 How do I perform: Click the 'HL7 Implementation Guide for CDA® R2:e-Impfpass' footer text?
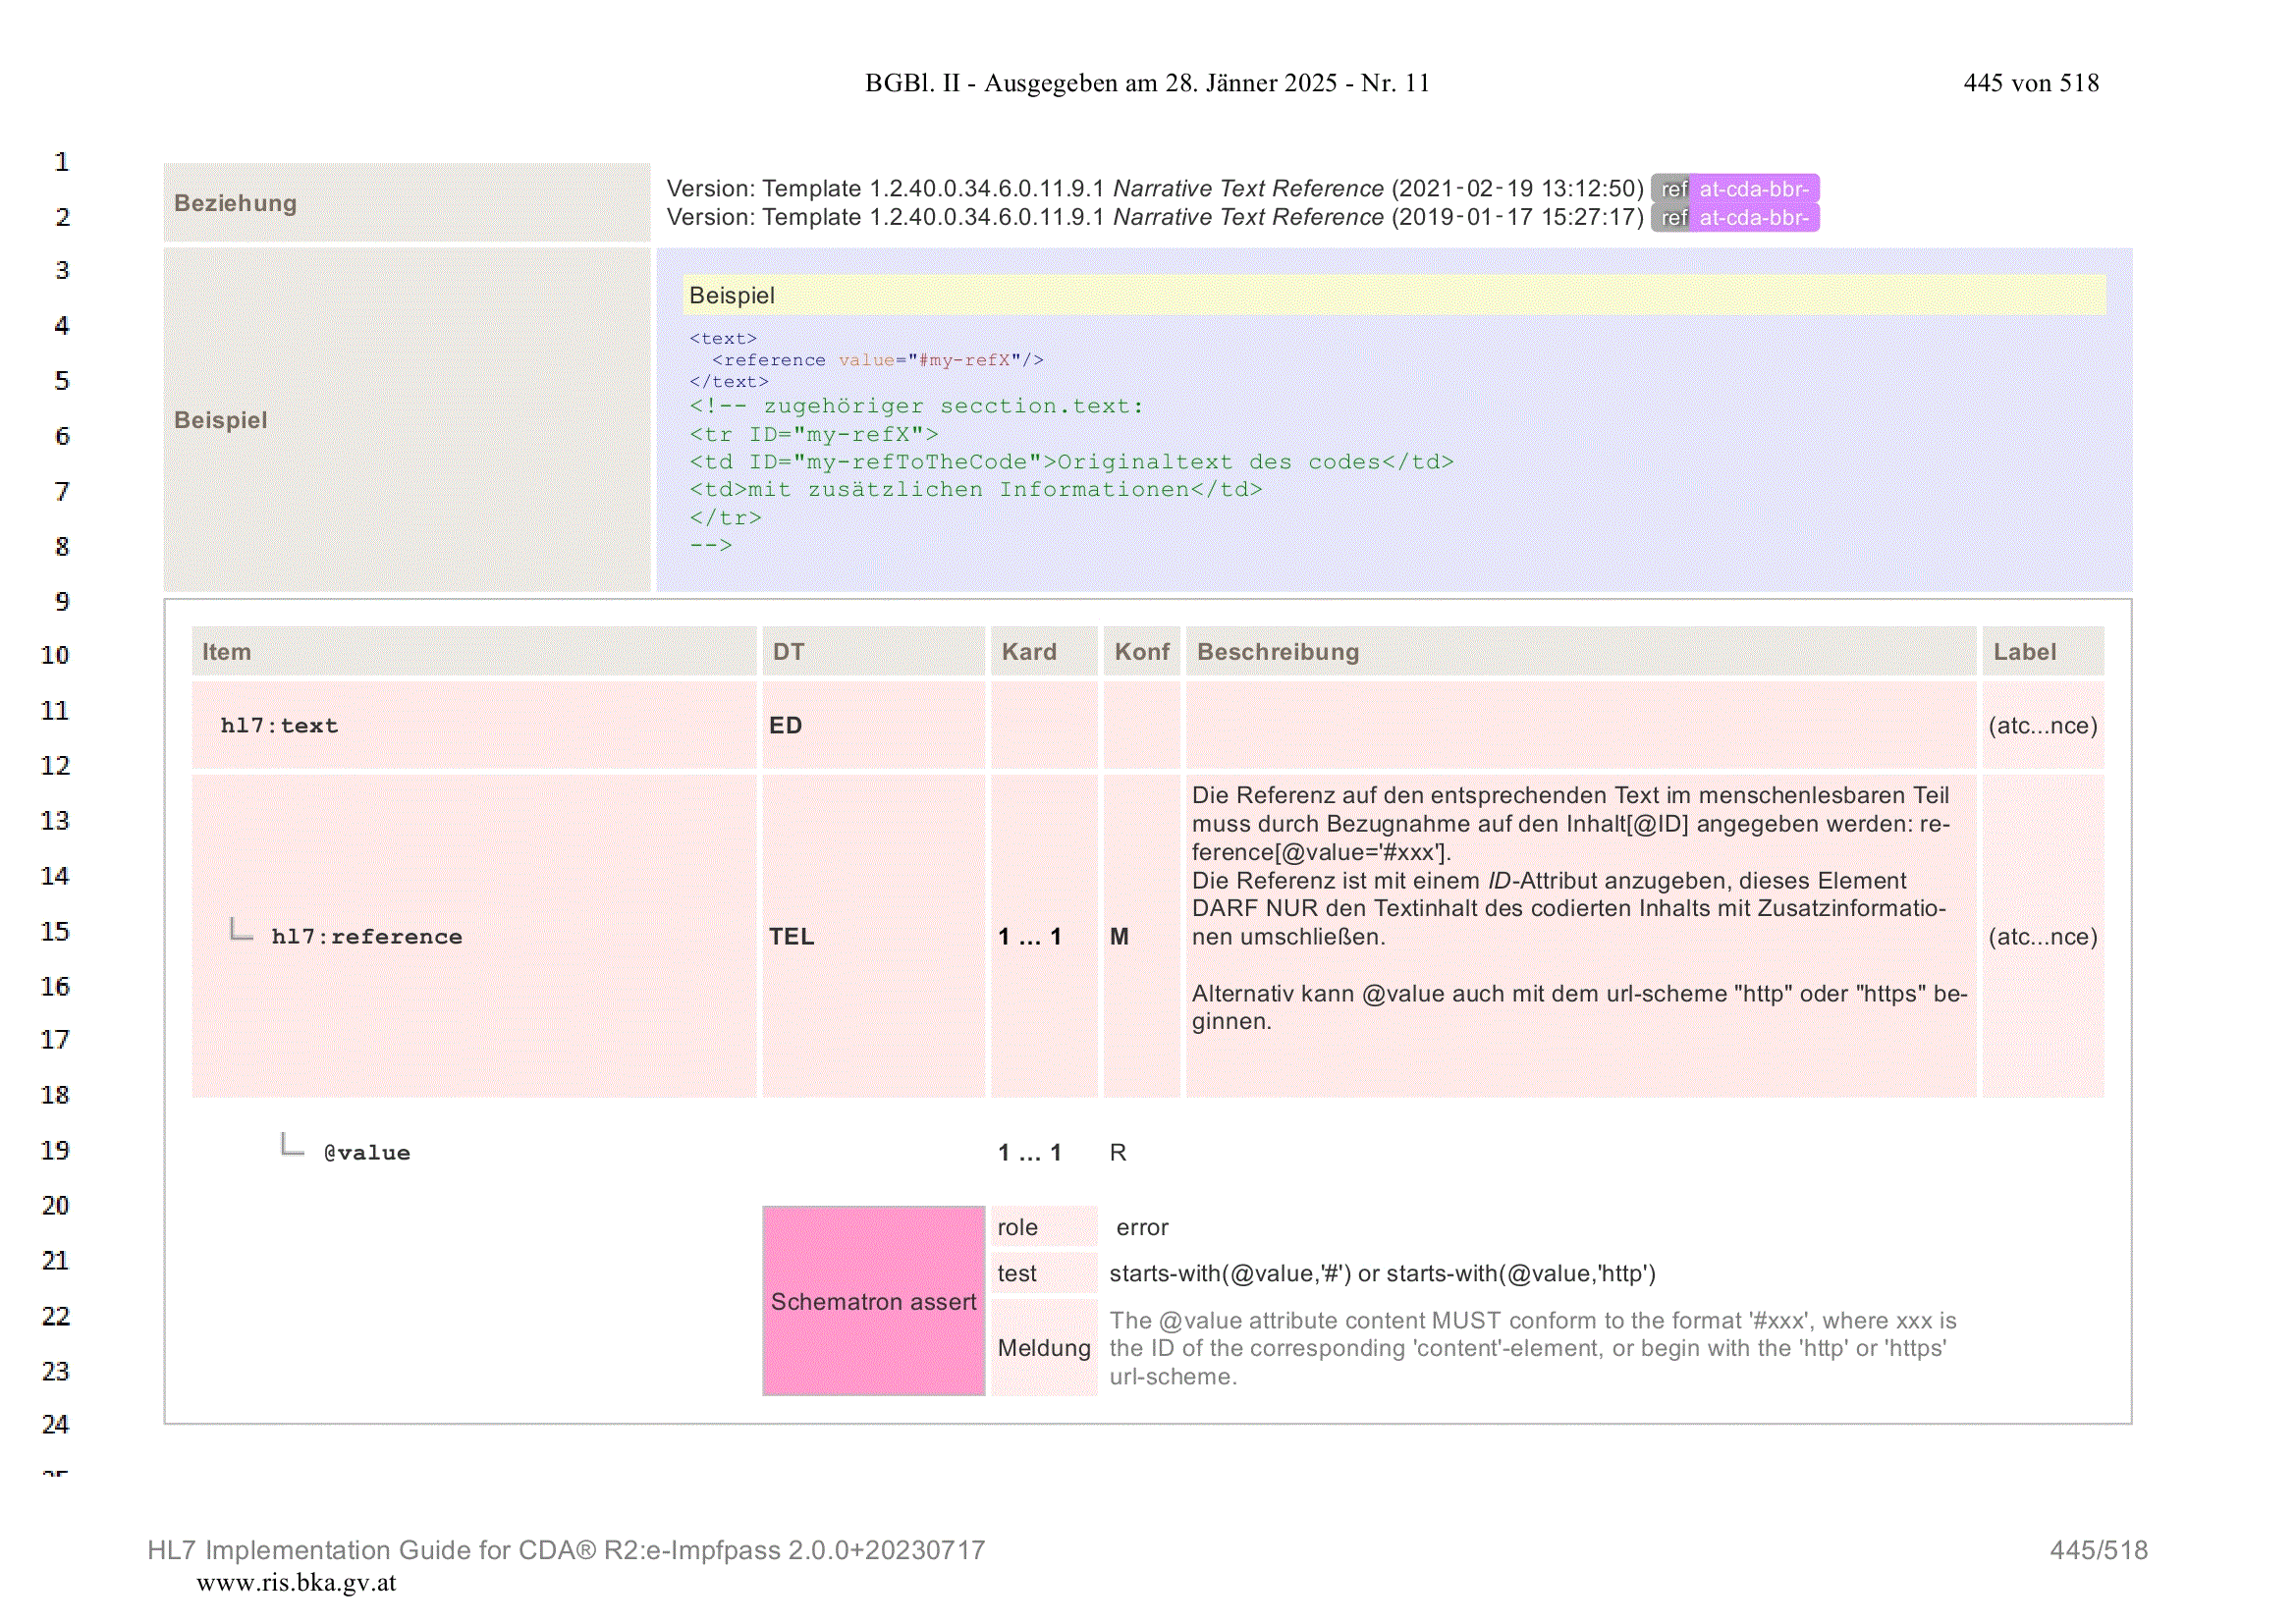566,1550
